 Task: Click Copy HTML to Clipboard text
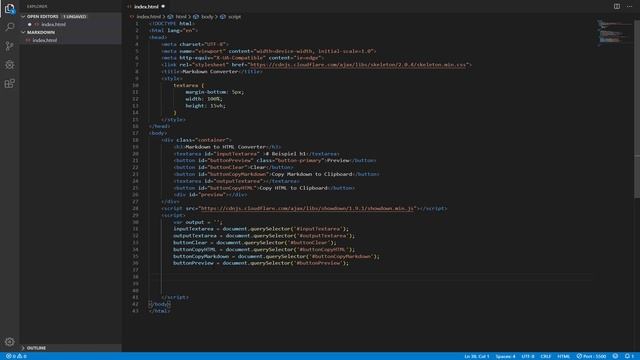293,188
